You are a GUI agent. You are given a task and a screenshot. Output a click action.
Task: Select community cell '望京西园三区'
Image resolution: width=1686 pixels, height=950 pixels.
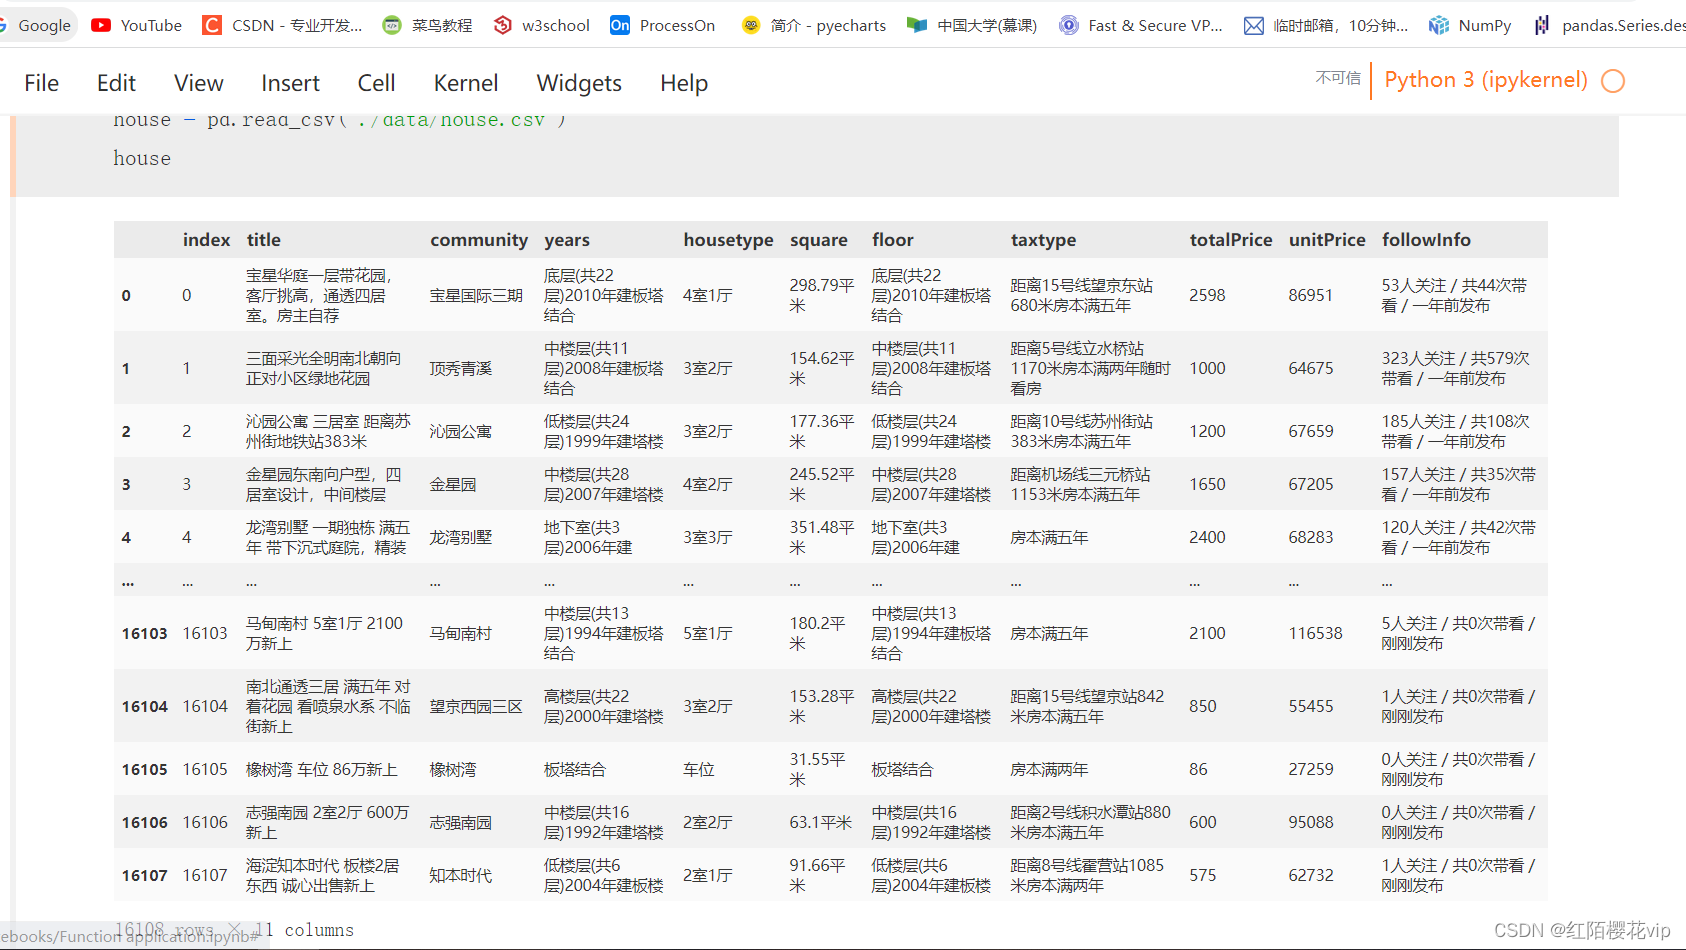pos(476,706)
